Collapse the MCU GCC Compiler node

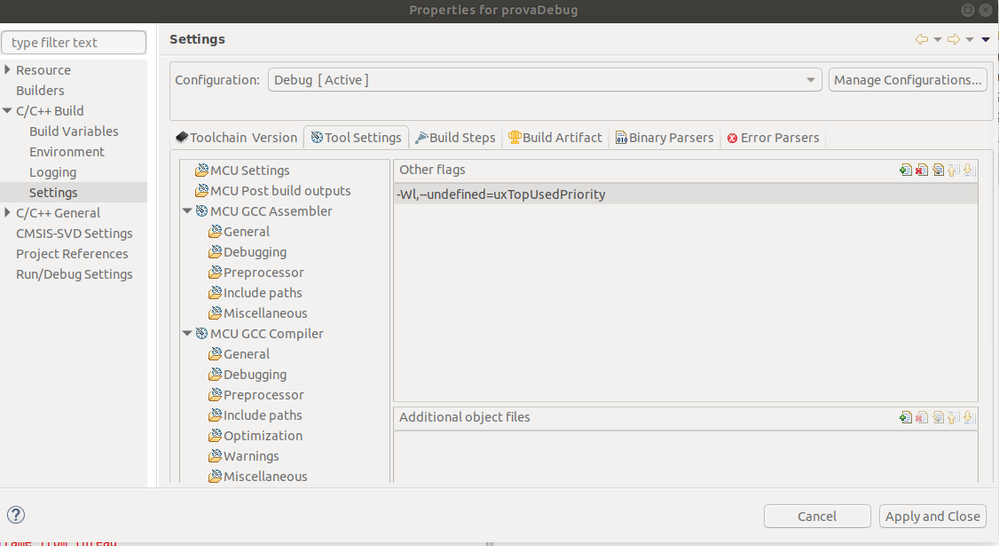point(187,333)
